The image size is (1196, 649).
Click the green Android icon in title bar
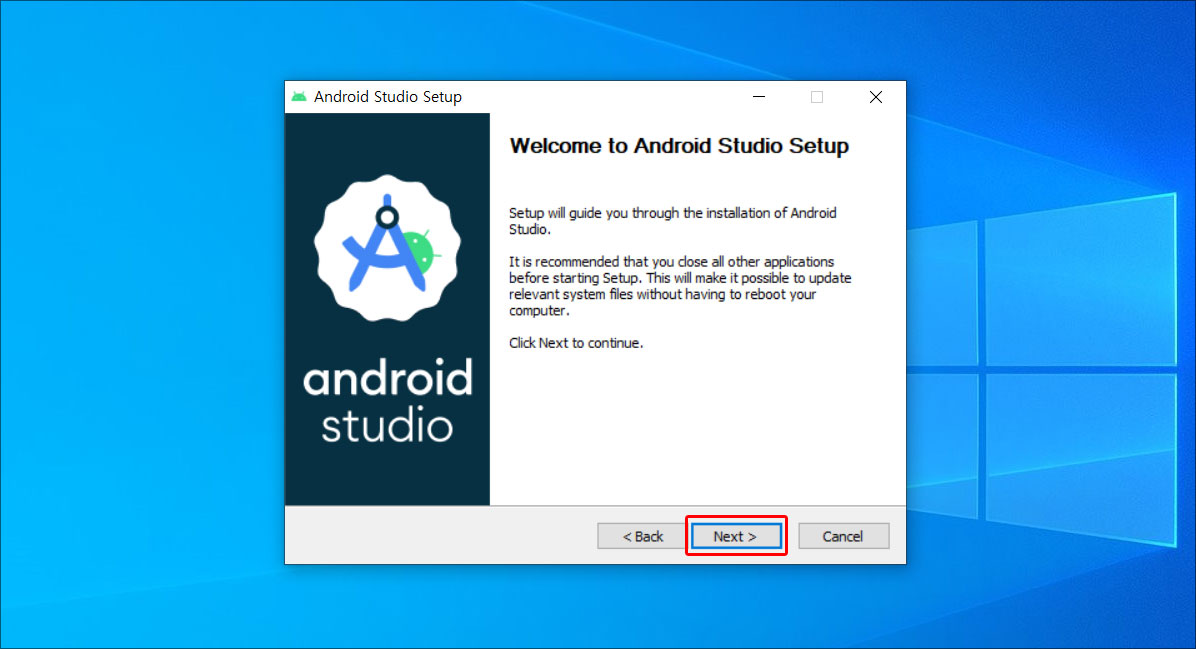click(298, 97)
